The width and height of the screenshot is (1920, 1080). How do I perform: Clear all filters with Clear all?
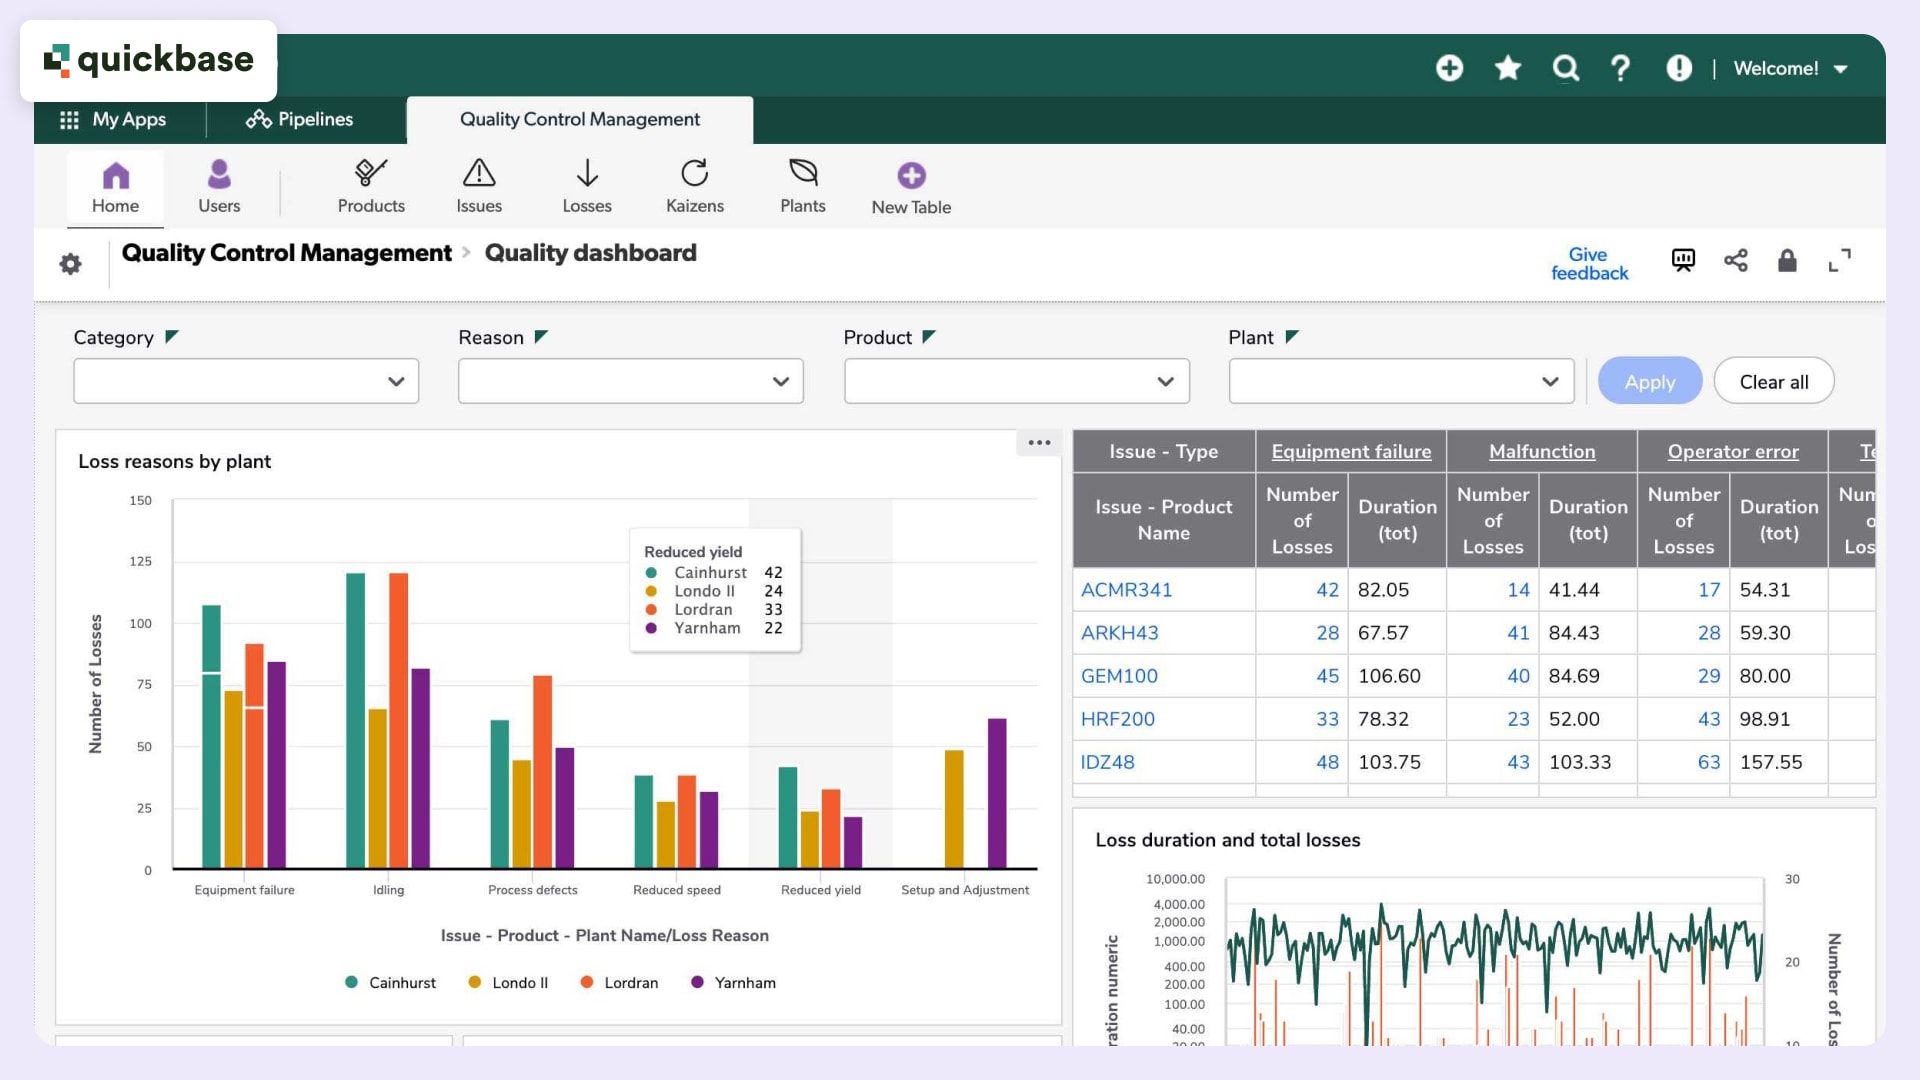1773,381
